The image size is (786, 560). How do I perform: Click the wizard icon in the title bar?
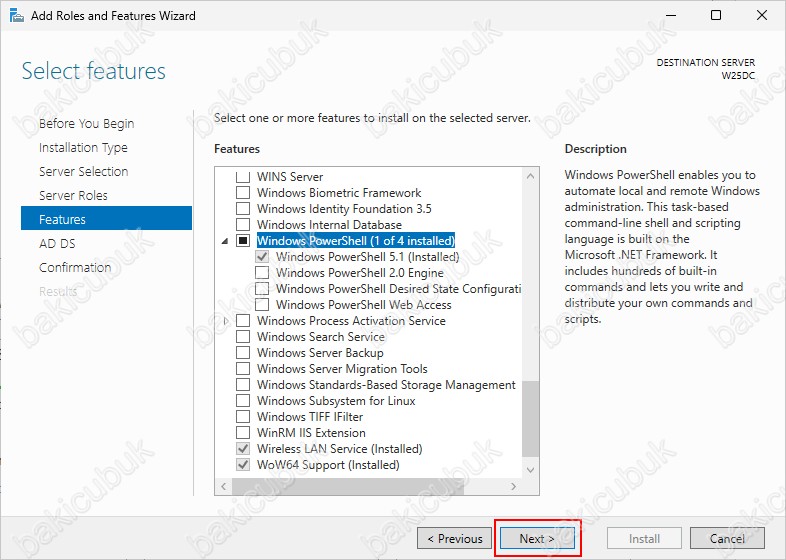point(17,16)
